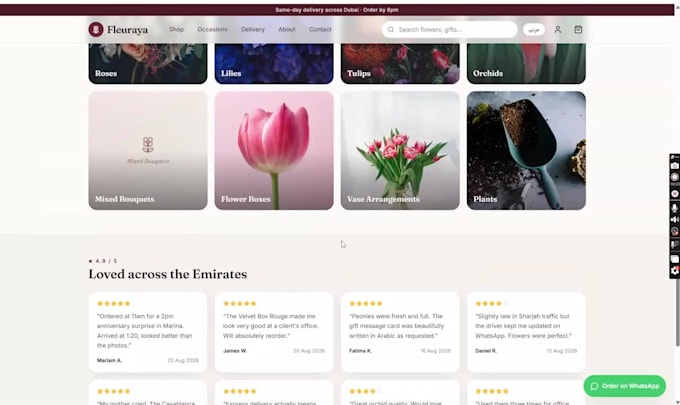The image size is (680, 405).
Task: Click the camera screenshot icon in recorder toolbar
Action: (675, 166)
